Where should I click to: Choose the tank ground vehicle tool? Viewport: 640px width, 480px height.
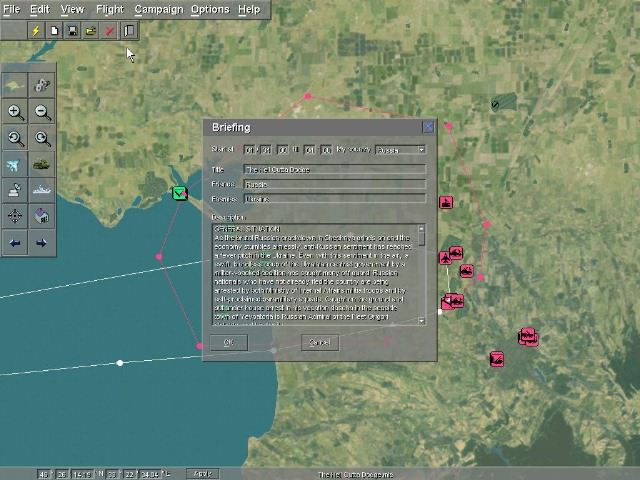pyautogui.click(x=42, y=165)
